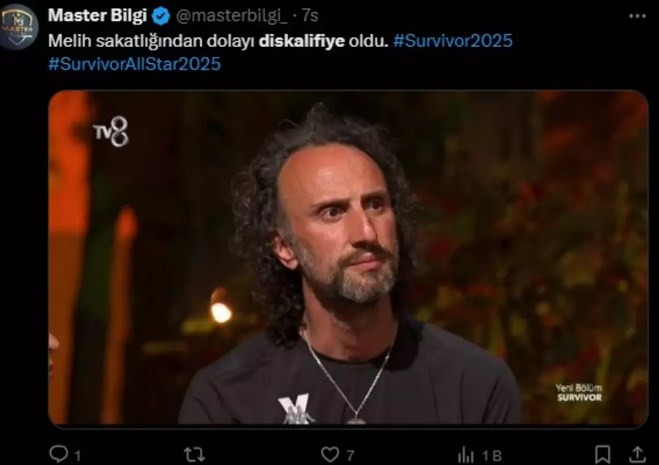Screen dimensions: 659x465
Task: Open the #SurvivorAllStar2025 hashtag link
Action: 134,64
